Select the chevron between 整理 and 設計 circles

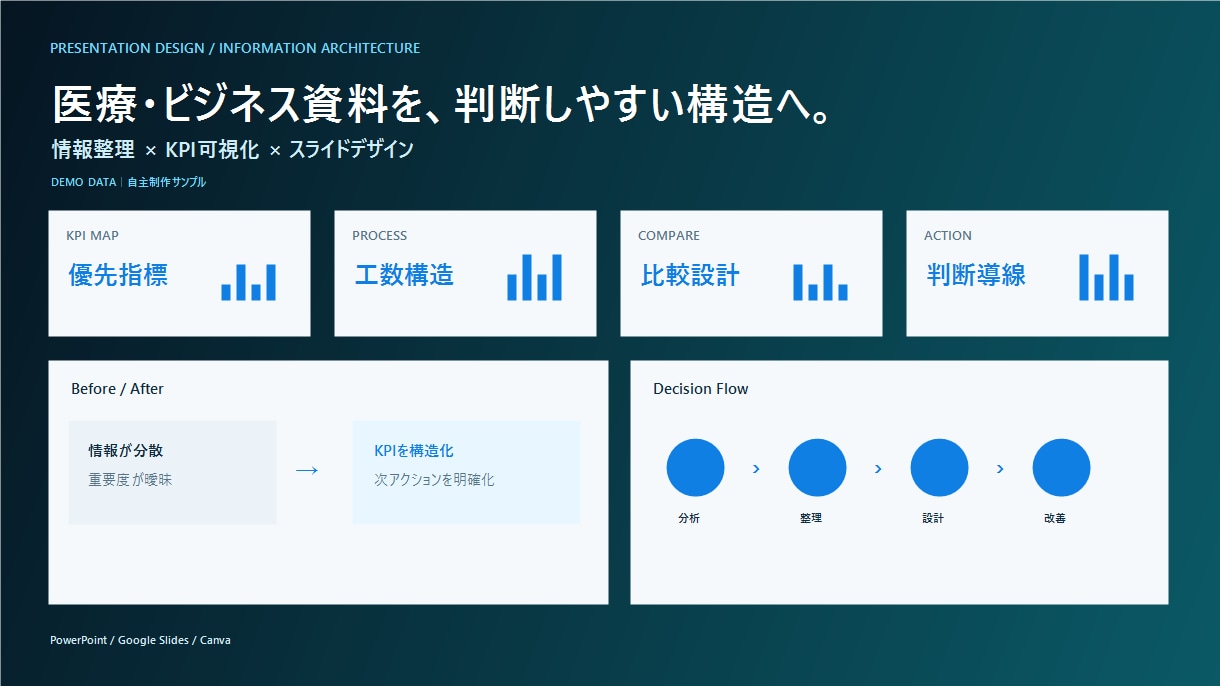pyautogui.click(x=878, y=468)
